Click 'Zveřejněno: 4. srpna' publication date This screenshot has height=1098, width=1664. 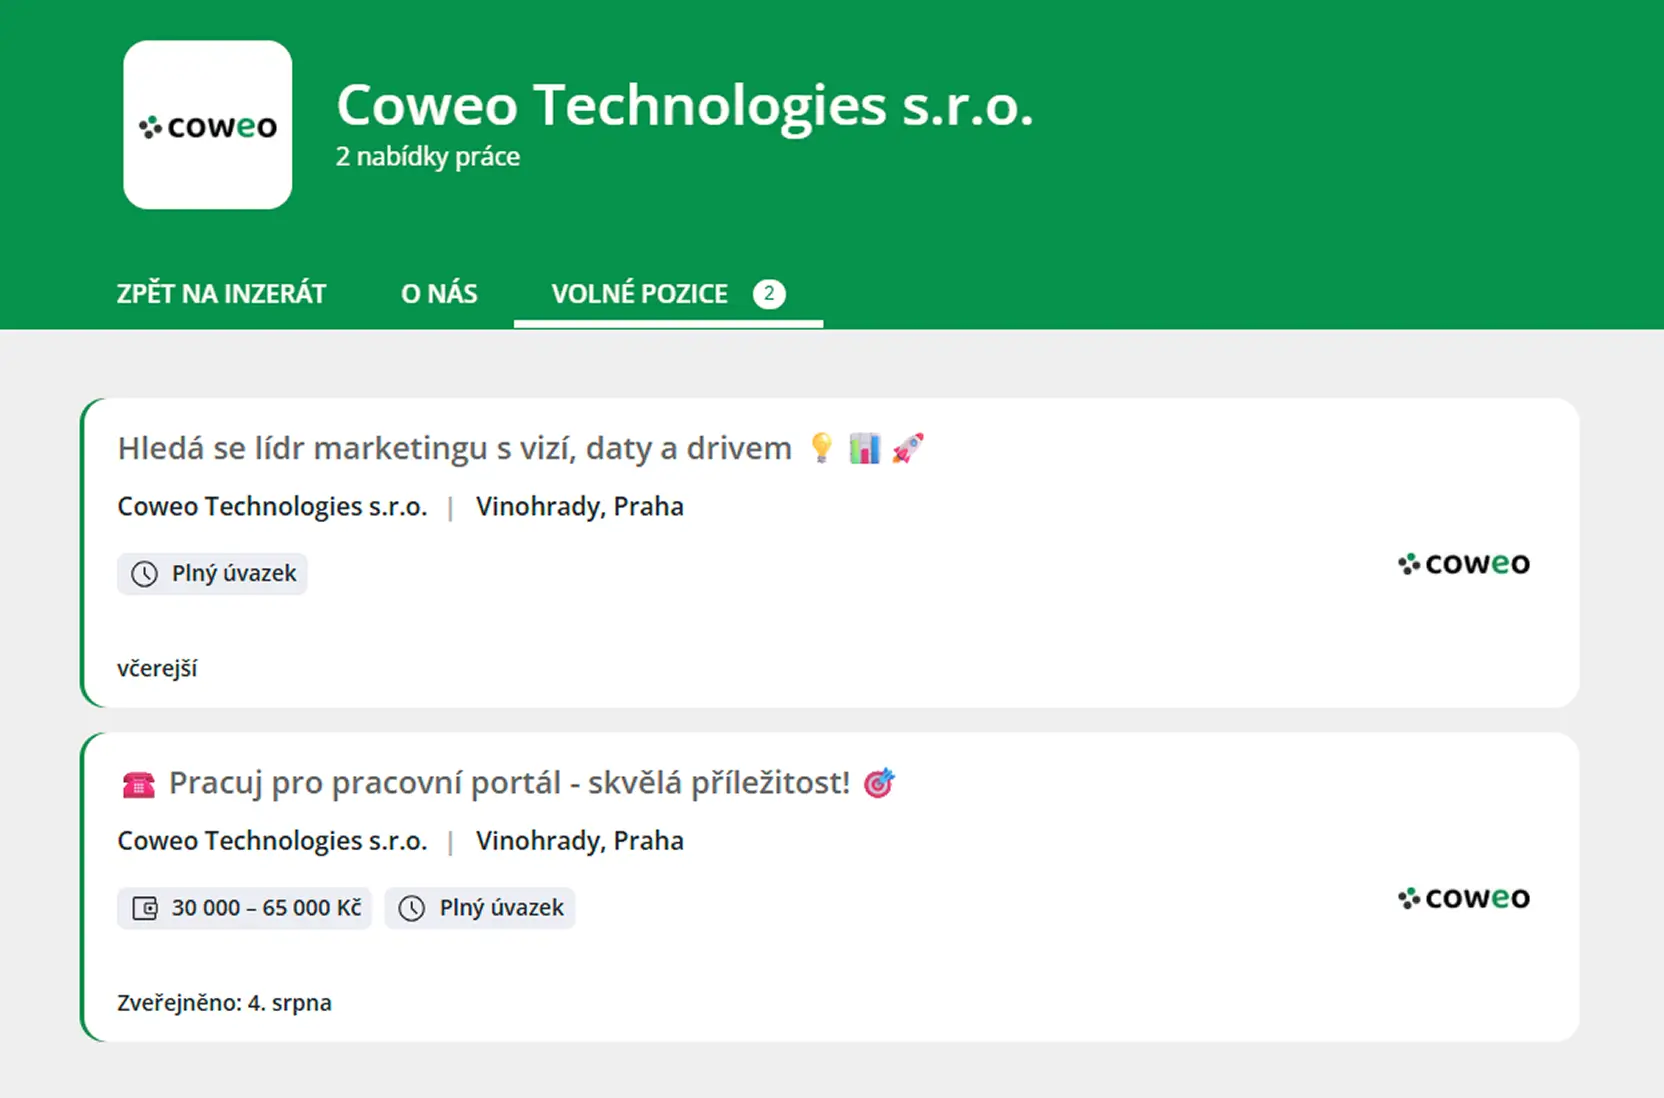click(x=224, y=1003)
